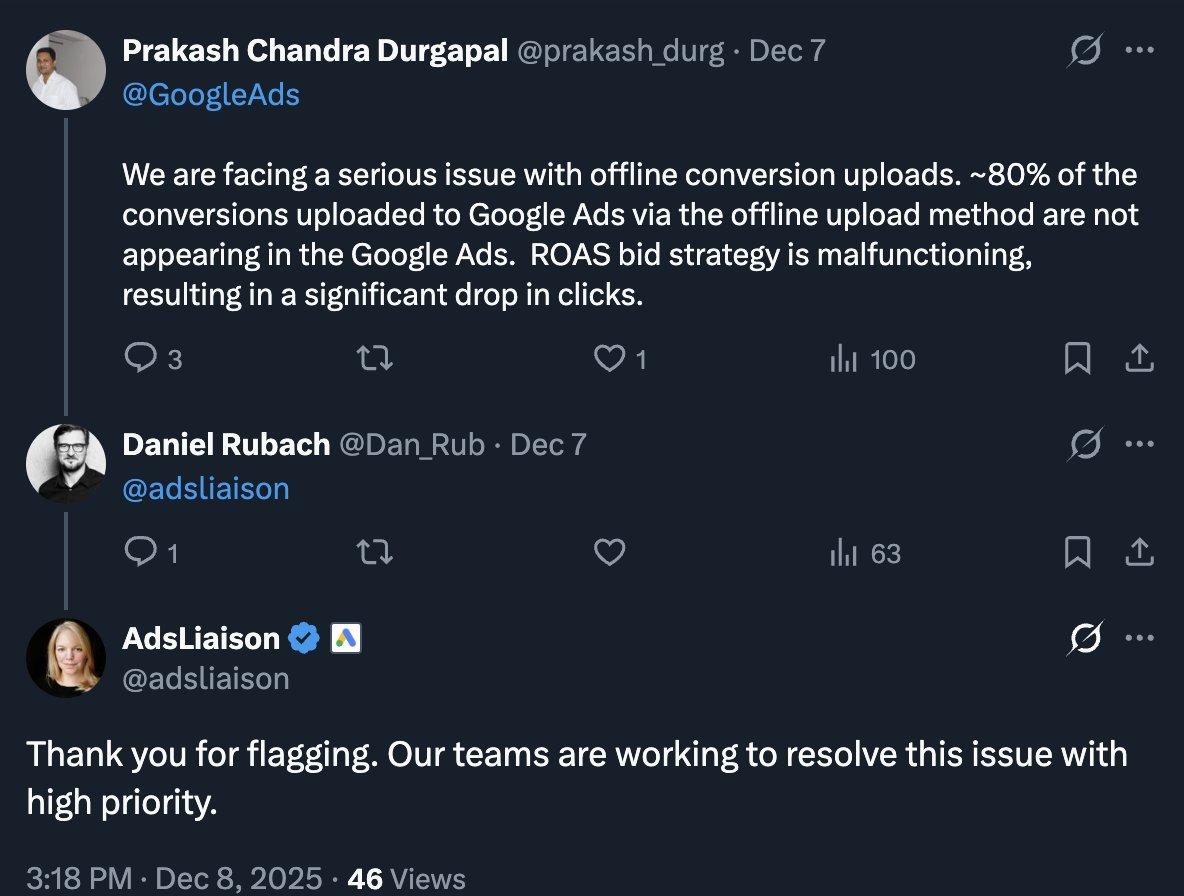Open more options on Prakash's tweet
1184x896 pixels.
click(1140, 51)
